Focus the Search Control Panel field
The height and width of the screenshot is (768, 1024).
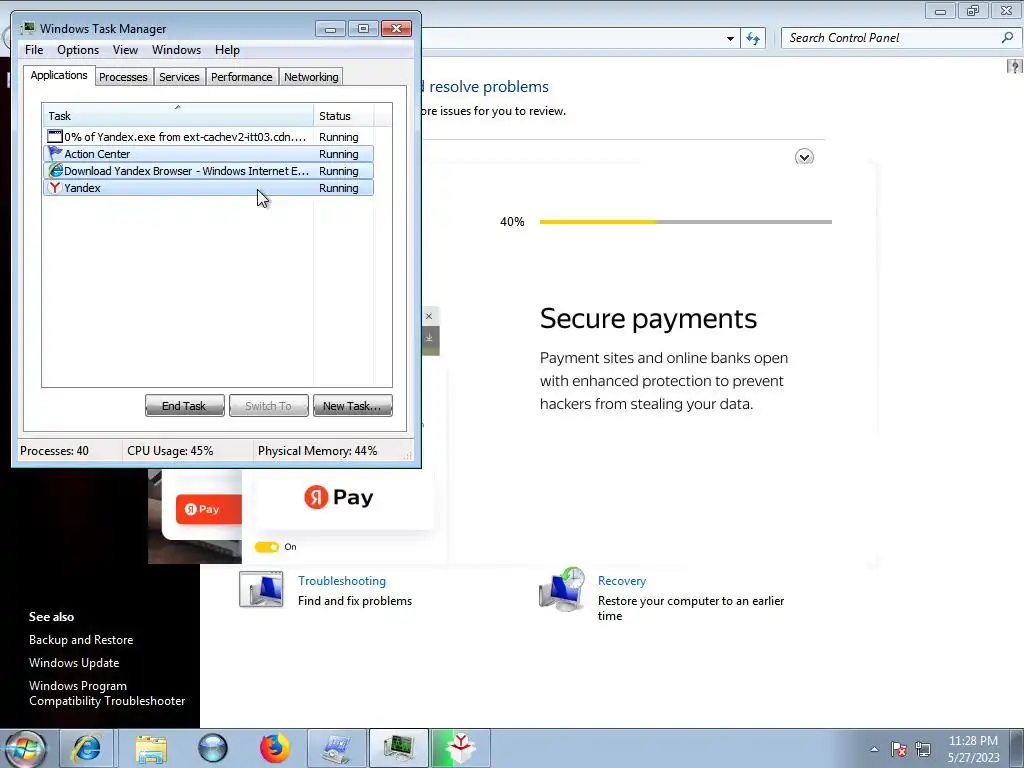[890, 38]
